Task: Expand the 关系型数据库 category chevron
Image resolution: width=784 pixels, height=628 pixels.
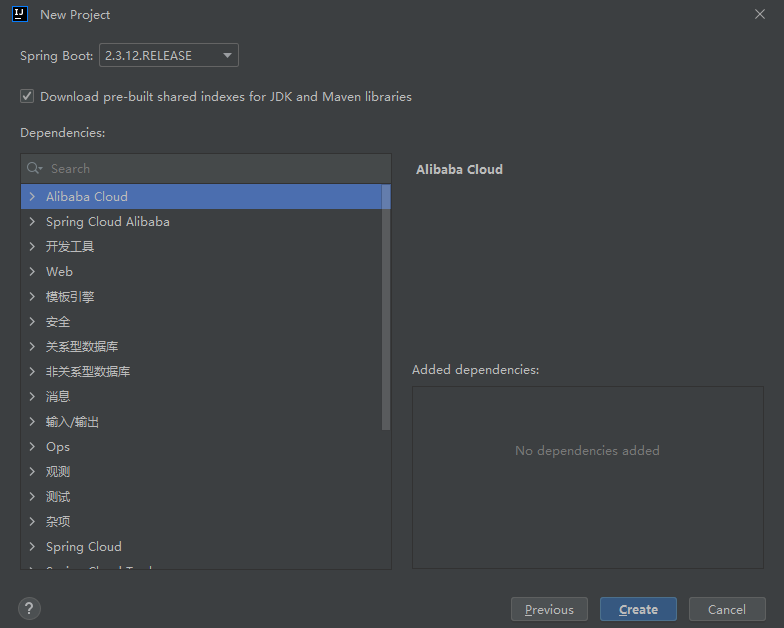Action: tap(32, 346)
